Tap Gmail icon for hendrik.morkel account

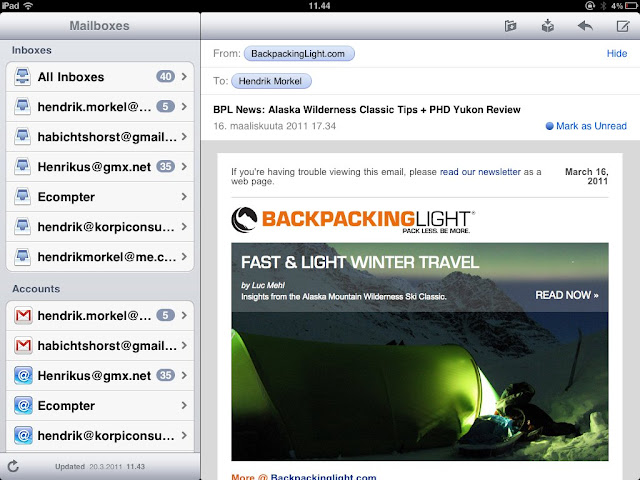23,316
